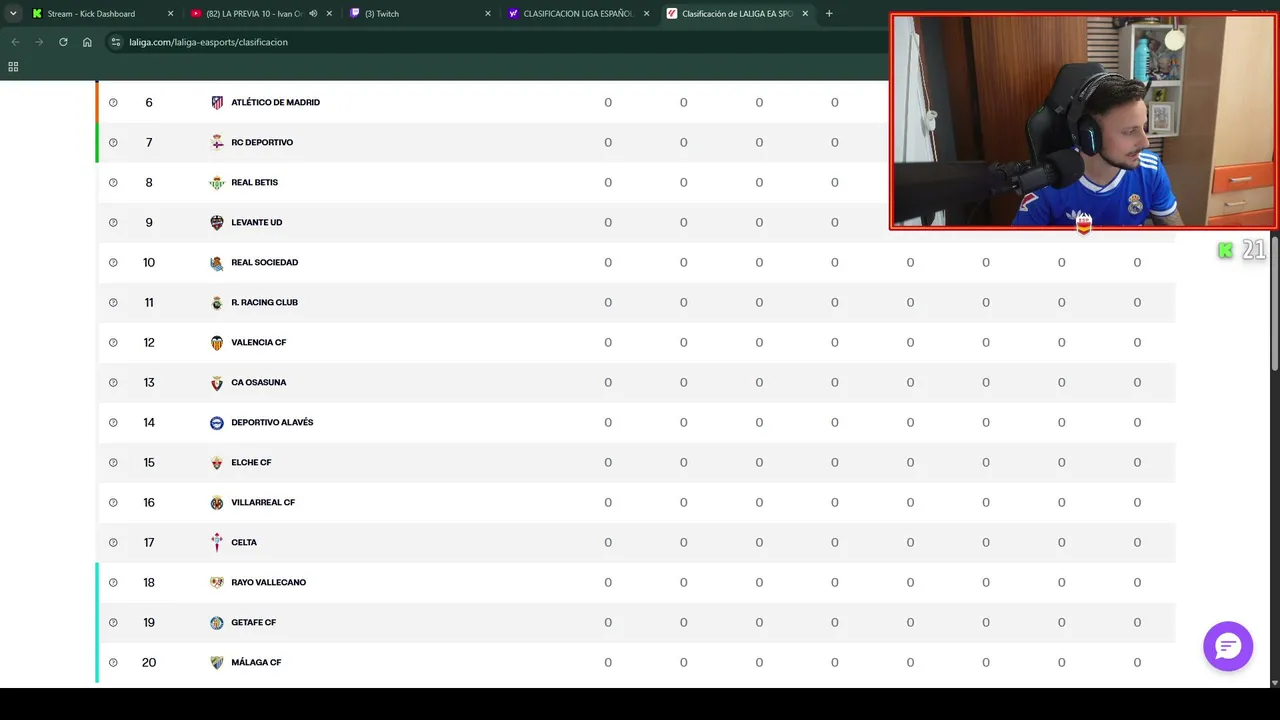
Task: Select the GETAFE CF team name
Action: [254, 622]
